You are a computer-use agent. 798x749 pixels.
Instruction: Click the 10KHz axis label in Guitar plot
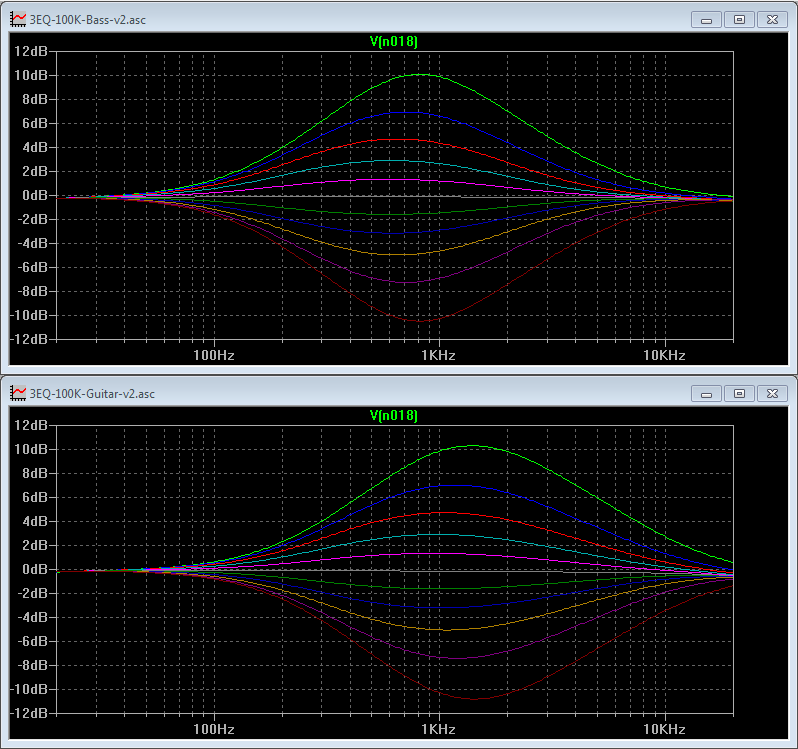664,729
